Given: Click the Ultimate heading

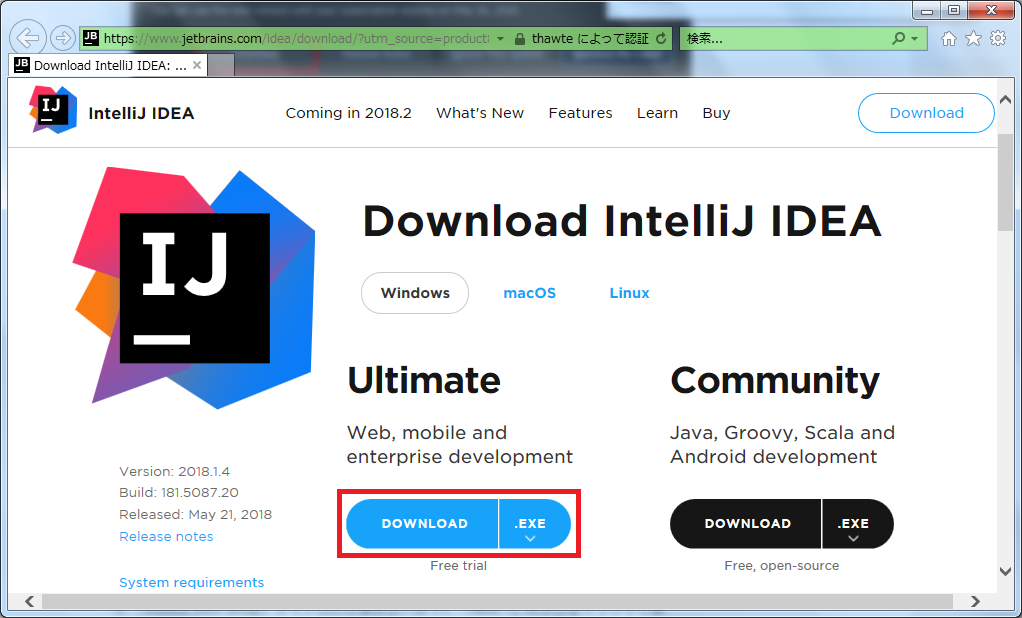Looking at the screenshot, I should pyautogui.click(x=424, y=380).
